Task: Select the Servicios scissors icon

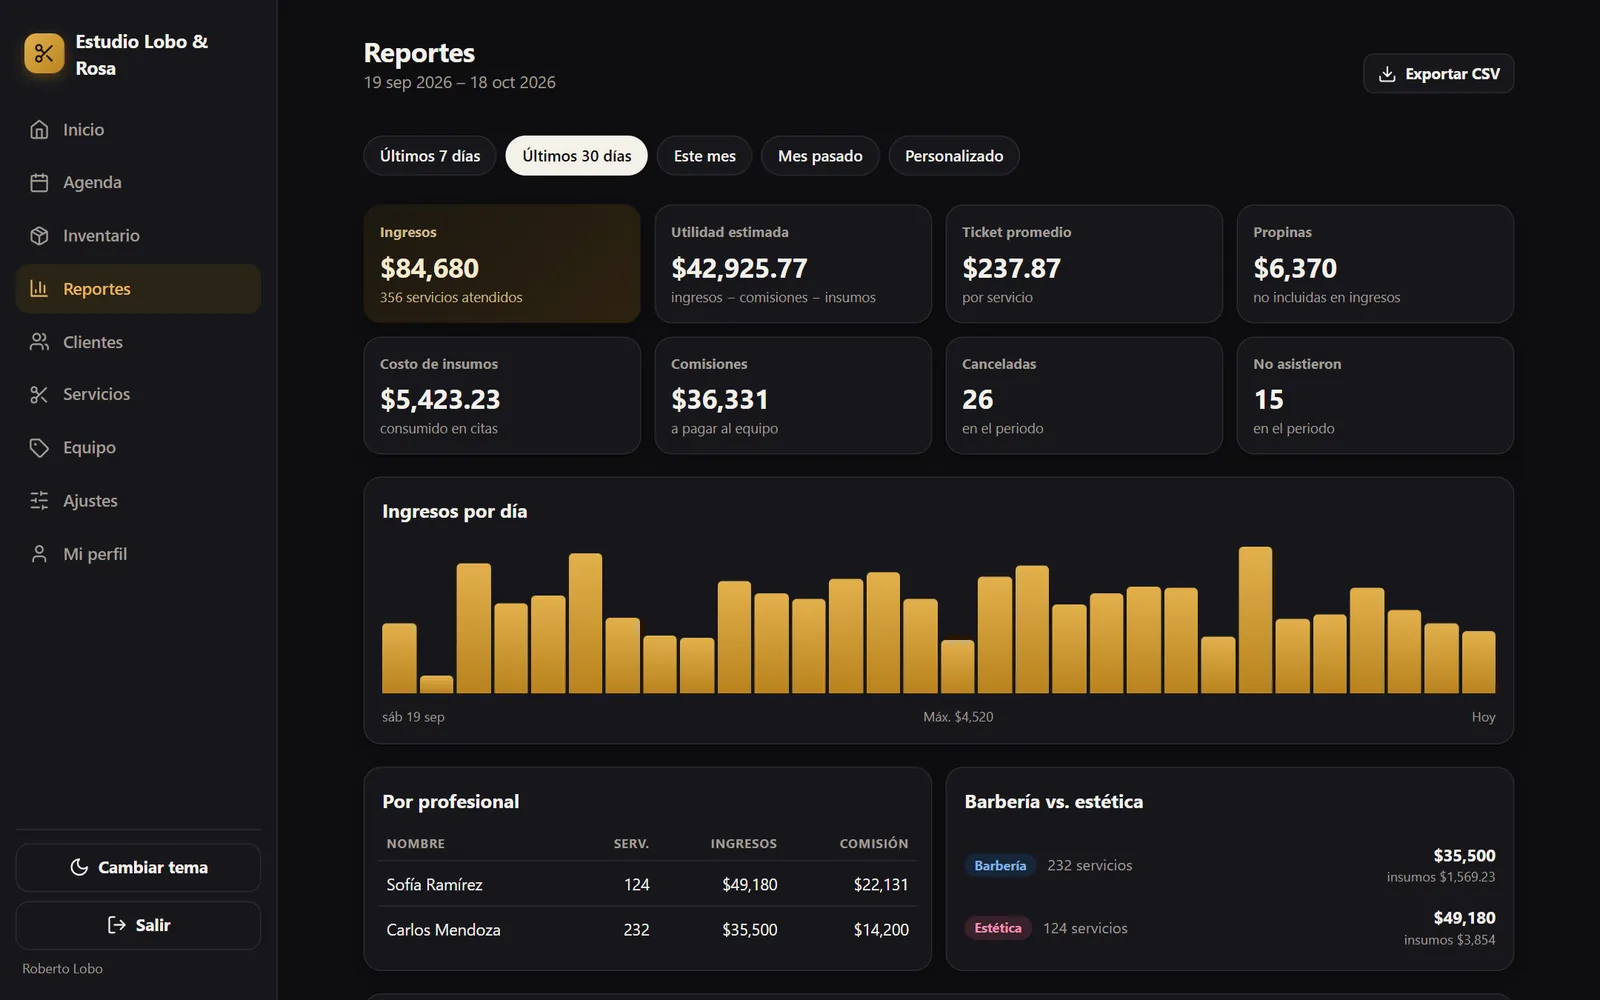Action: [39, 394]
